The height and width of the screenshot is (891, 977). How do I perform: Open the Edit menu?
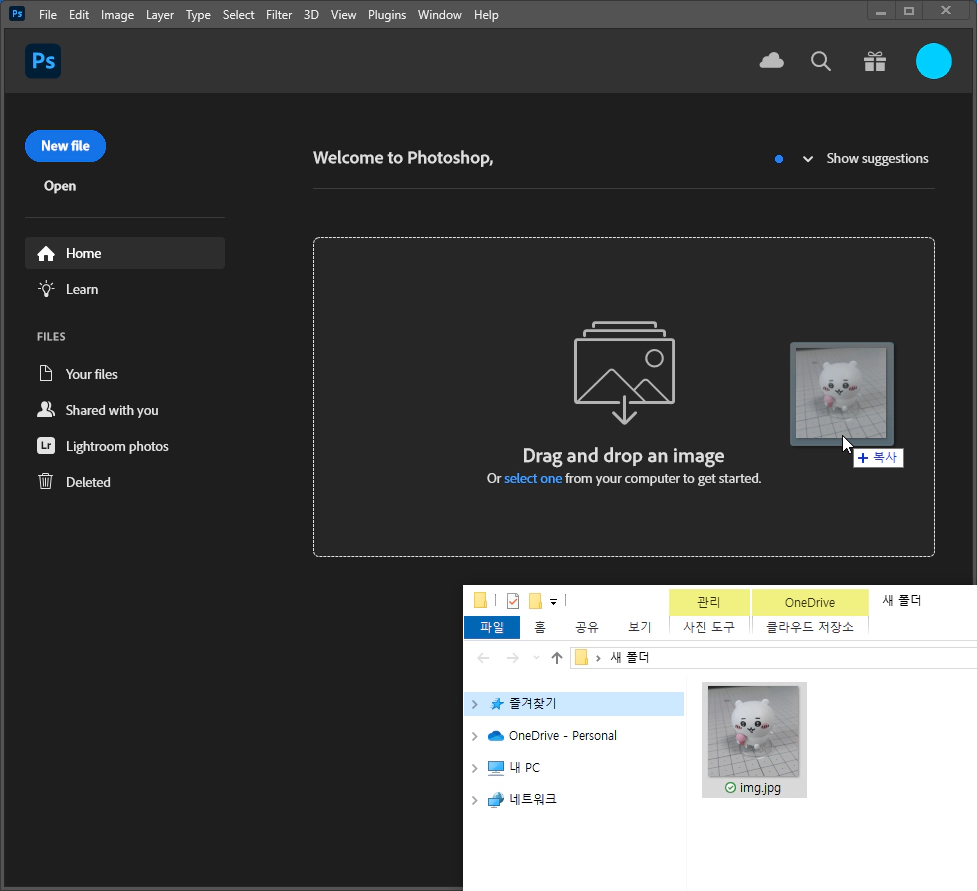click(x=79, y=15)
